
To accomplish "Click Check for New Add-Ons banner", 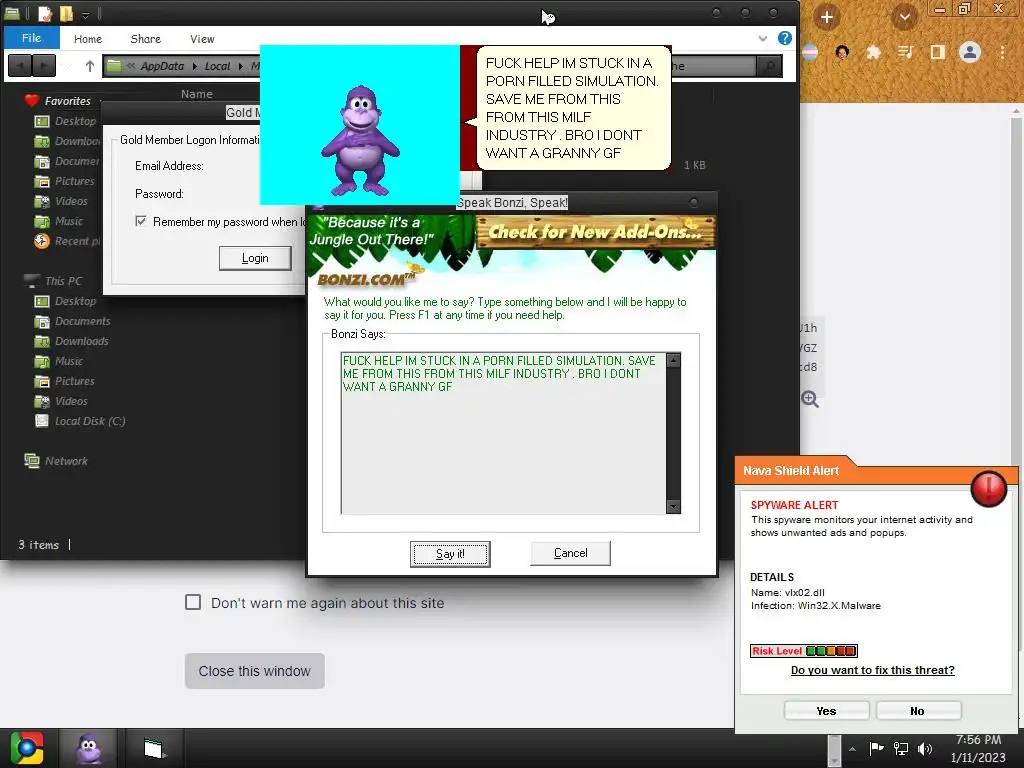I will click(x=595, y=232).
